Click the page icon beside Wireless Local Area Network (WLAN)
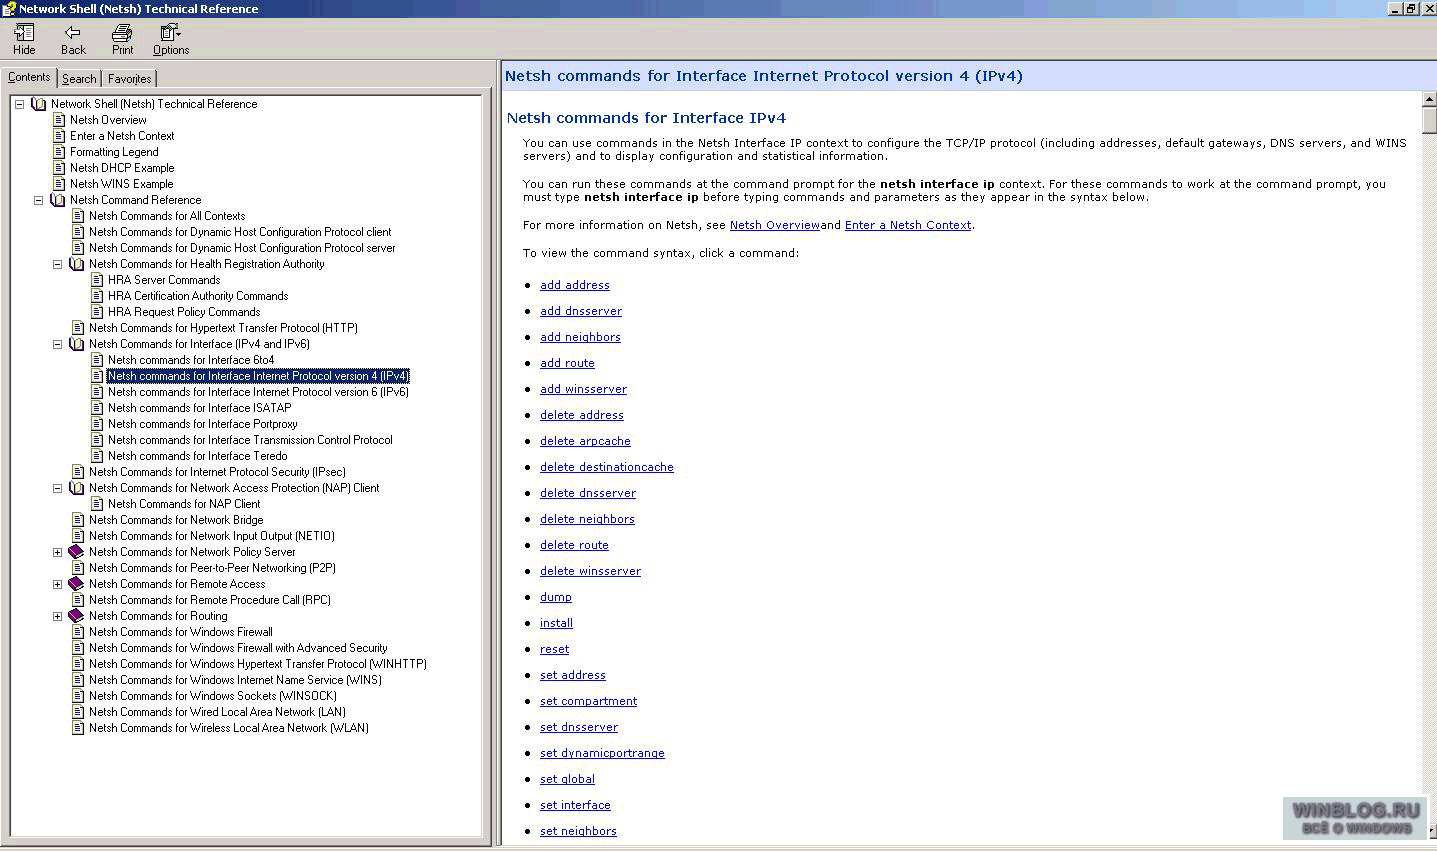 [79, 728]
